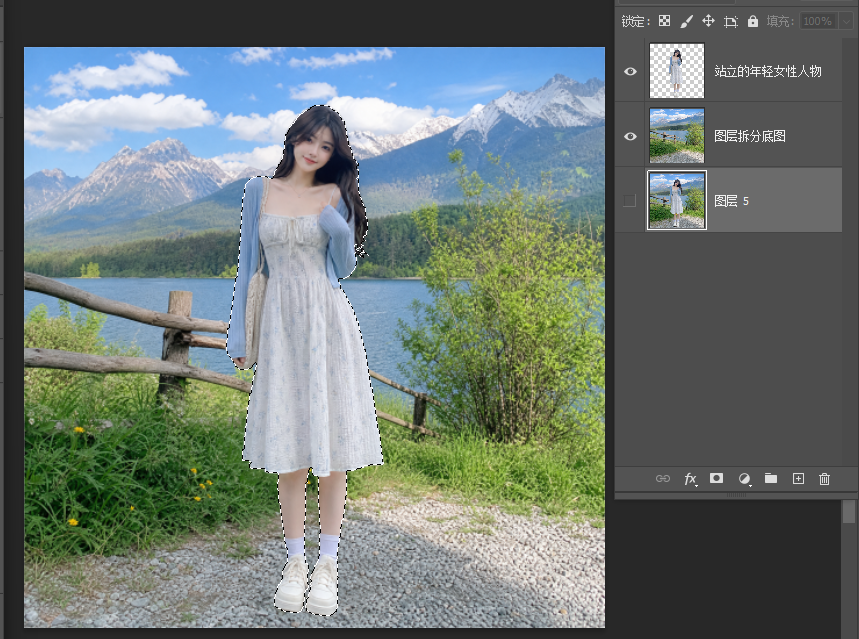
Task: Select thumbnail of 图层 5 layer
Action: click(x=677, y=200)
